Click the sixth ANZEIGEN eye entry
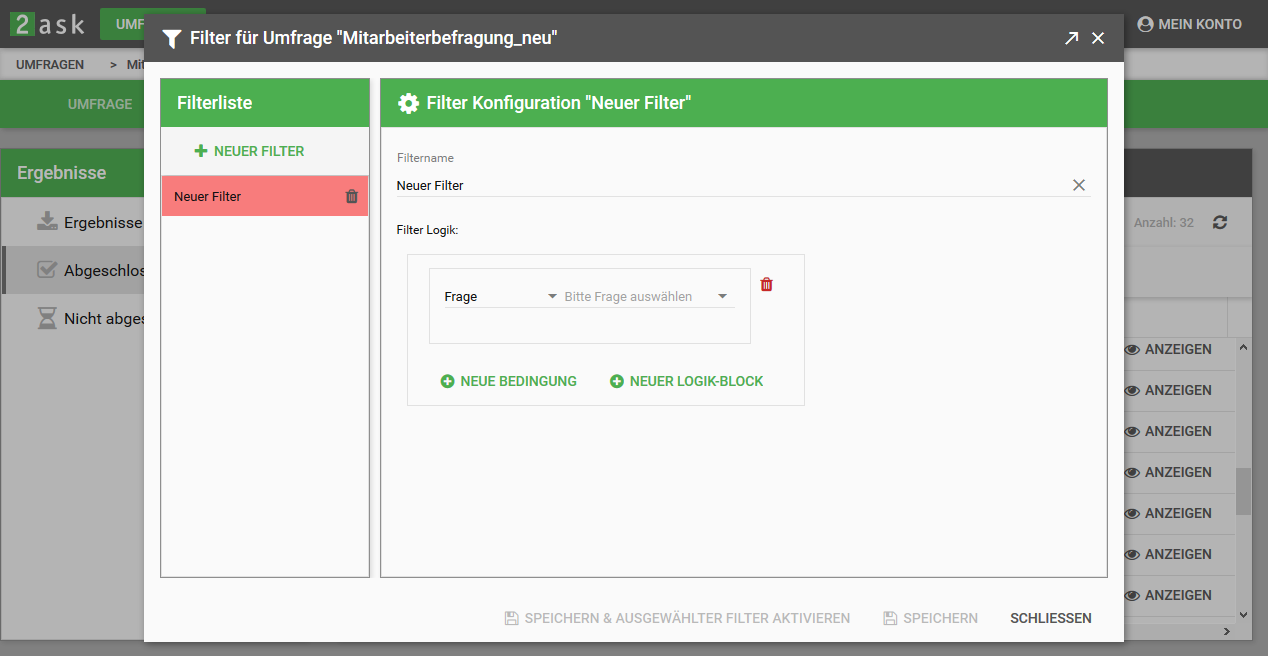 [x=1168, y=554]
